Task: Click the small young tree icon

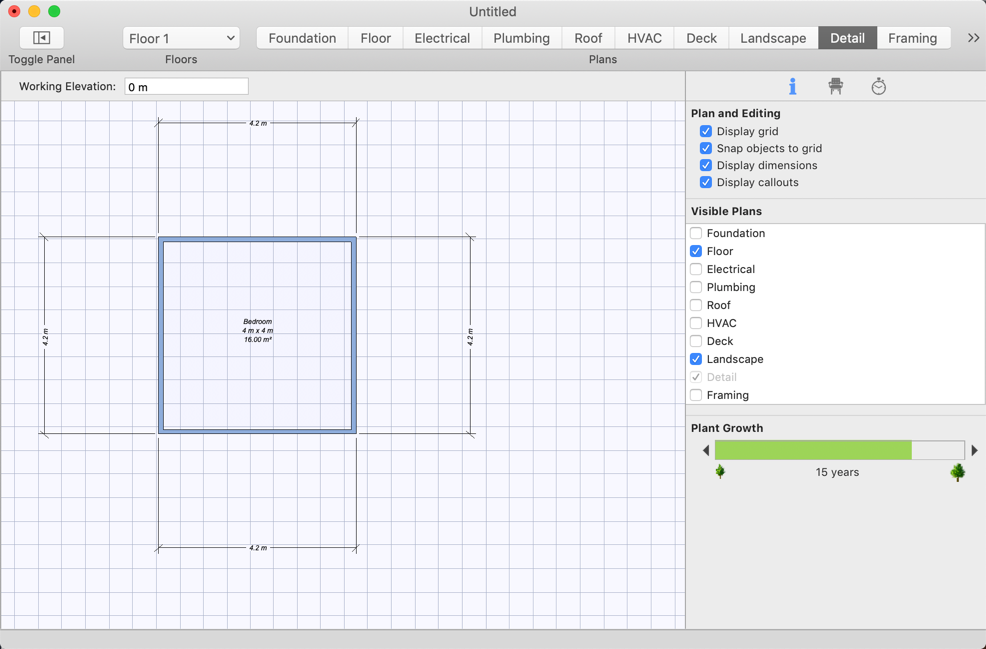Action: click(x=721, y=471)
